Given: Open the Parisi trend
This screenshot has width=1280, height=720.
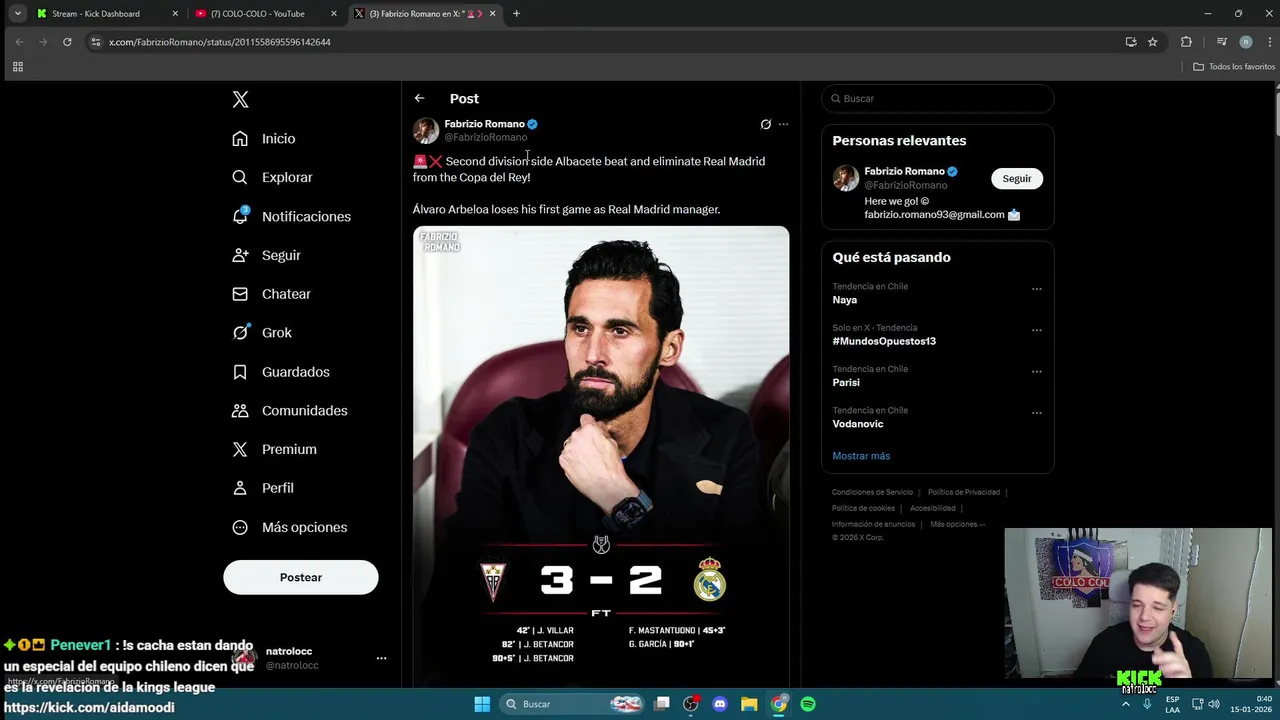Looking at the screenshot, I should click(x=846, y=382).
